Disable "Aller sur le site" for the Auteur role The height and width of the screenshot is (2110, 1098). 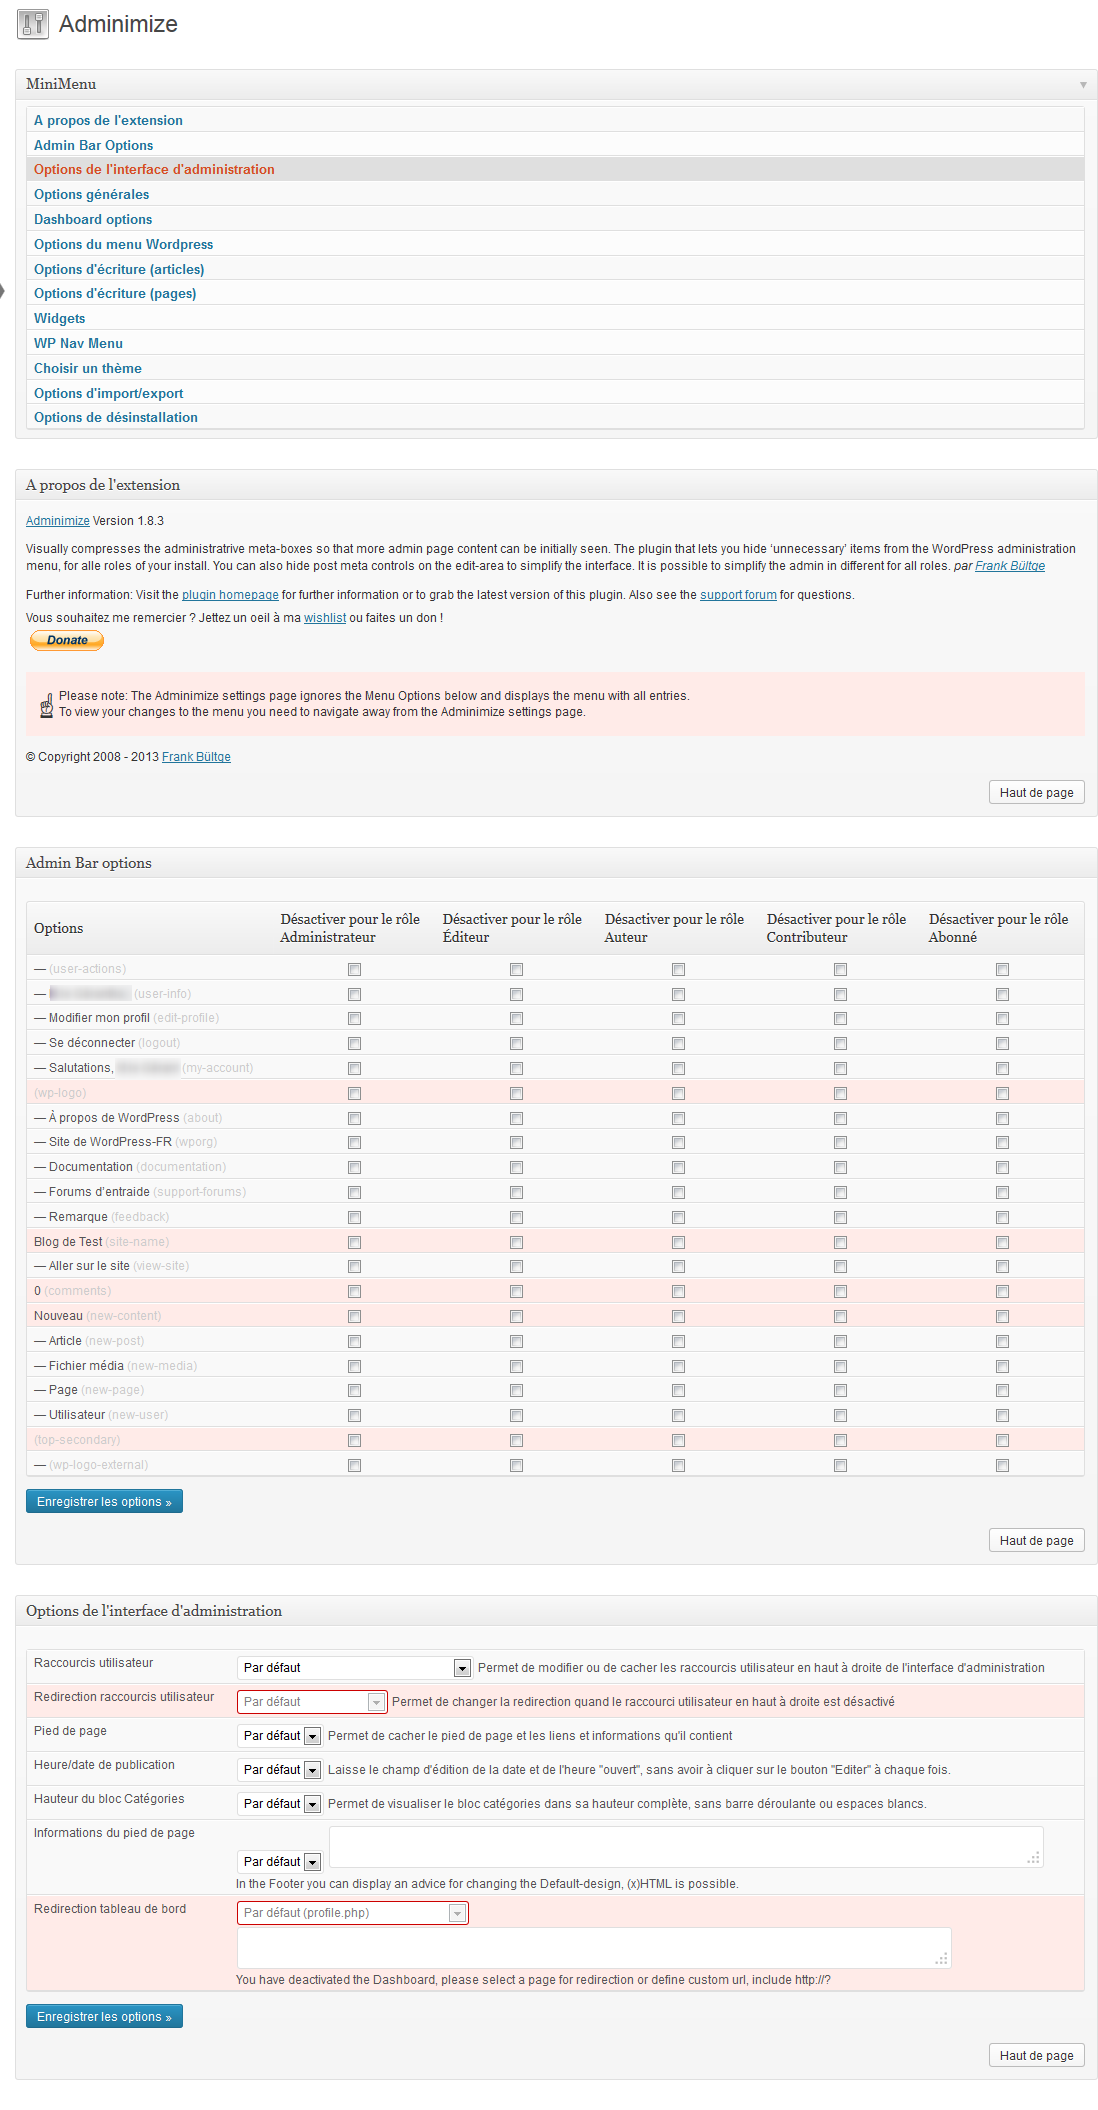coord(678,1266)
